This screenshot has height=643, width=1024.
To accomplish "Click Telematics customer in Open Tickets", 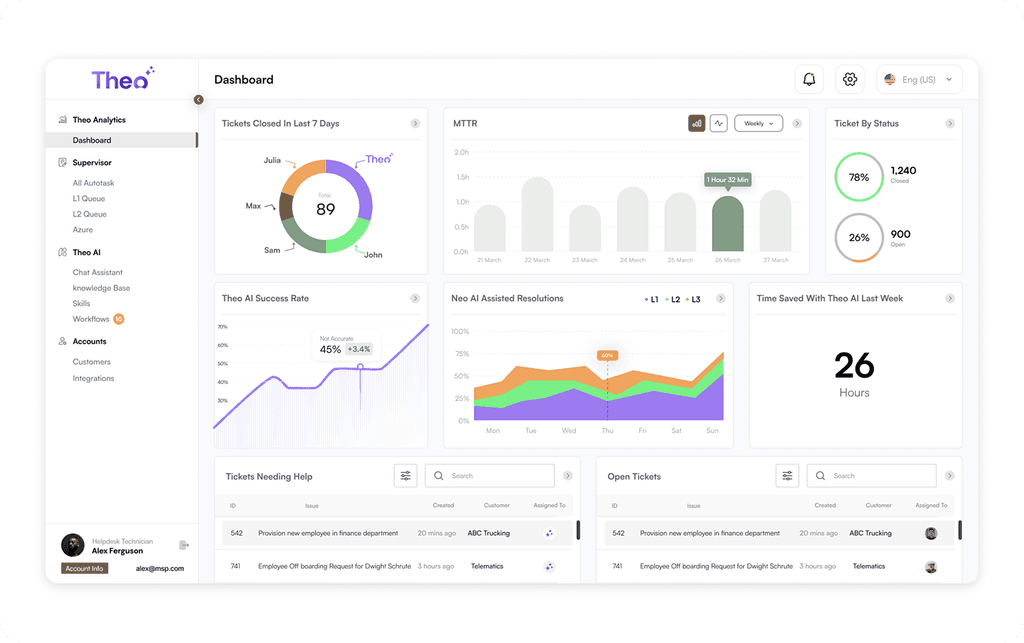I will tap(869, 567).
